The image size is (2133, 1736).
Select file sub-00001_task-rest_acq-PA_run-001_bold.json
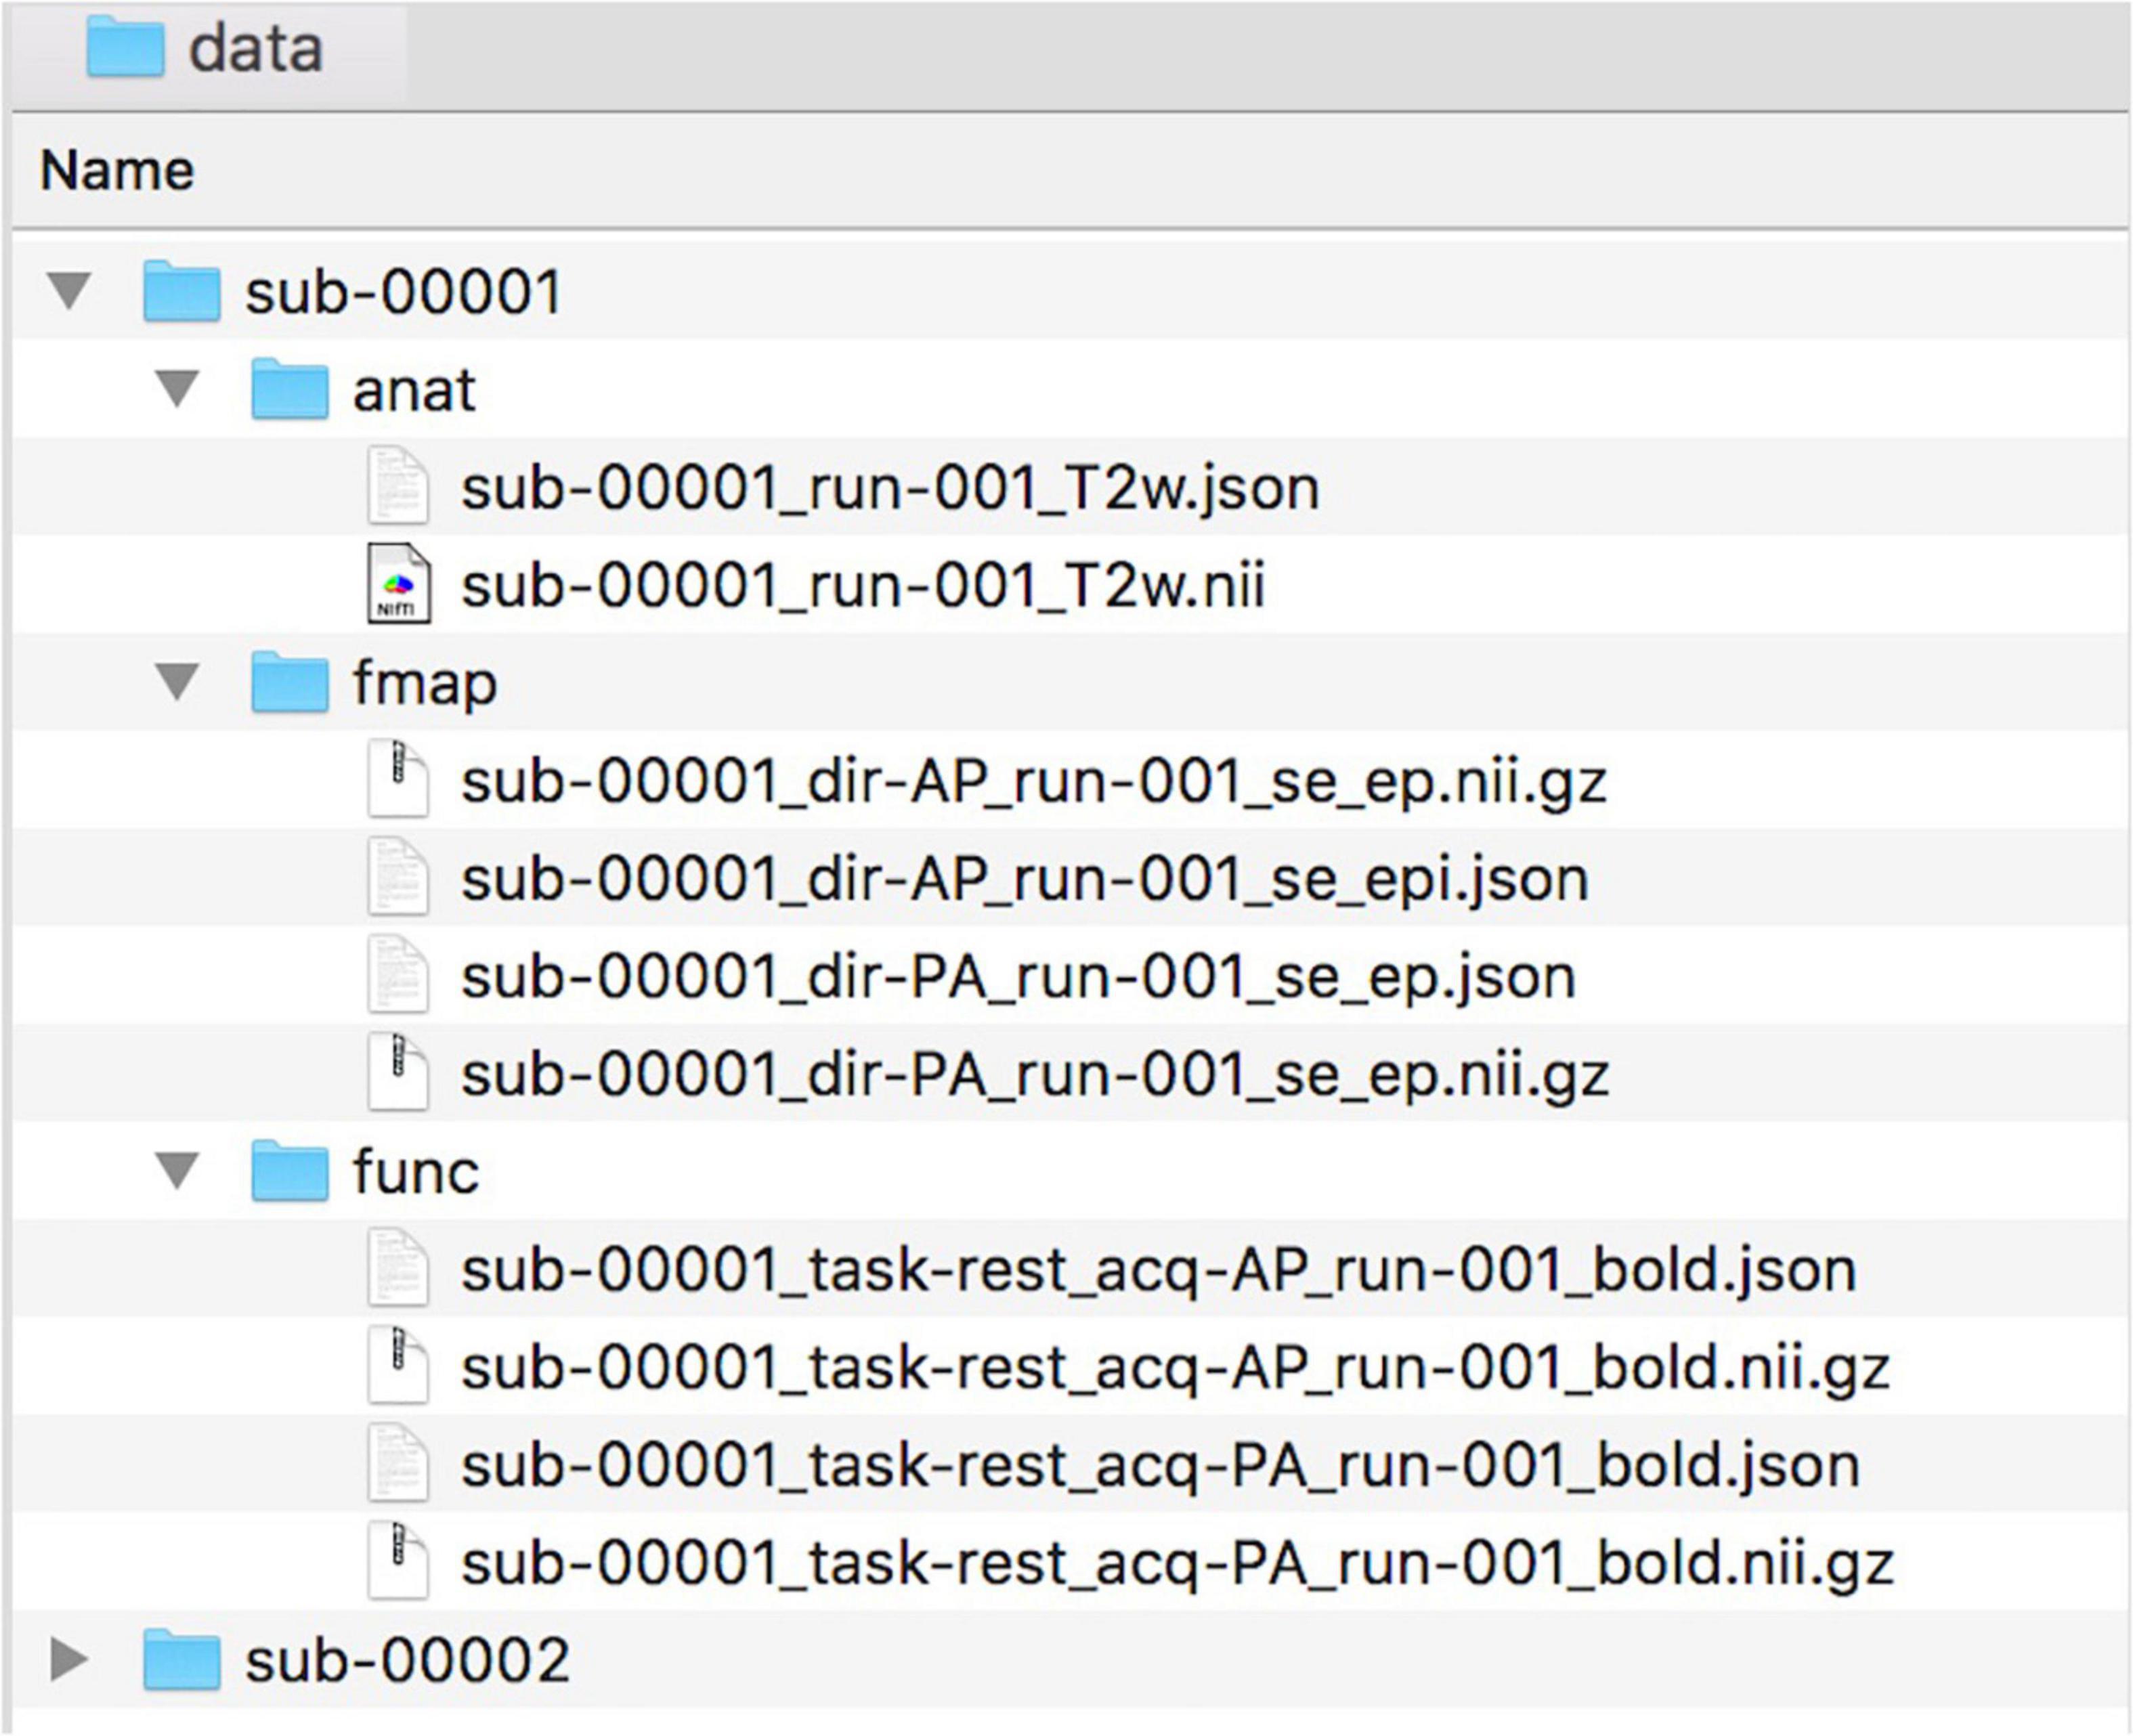tap(1161, 1466)
